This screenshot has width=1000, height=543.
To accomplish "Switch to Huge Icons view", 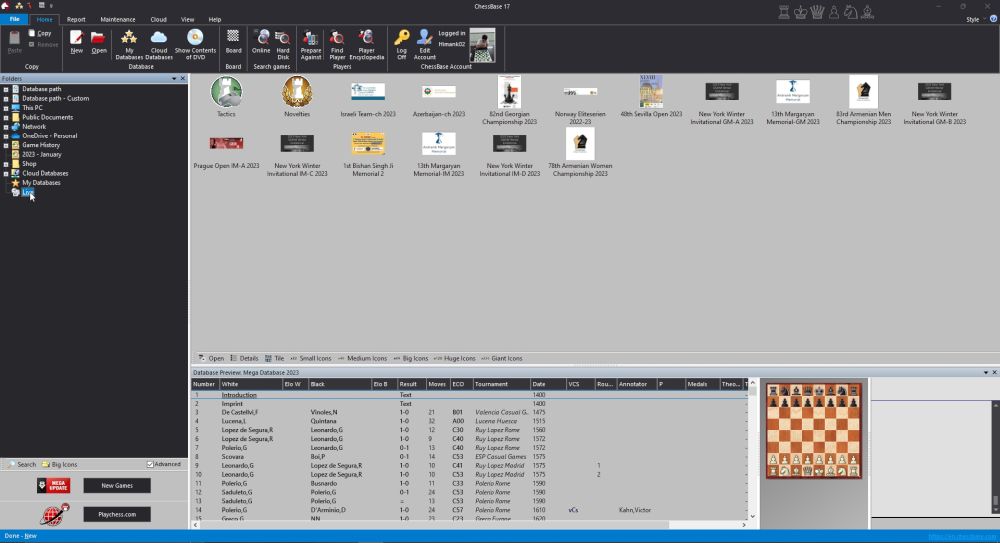I will (x=458, y=358).
